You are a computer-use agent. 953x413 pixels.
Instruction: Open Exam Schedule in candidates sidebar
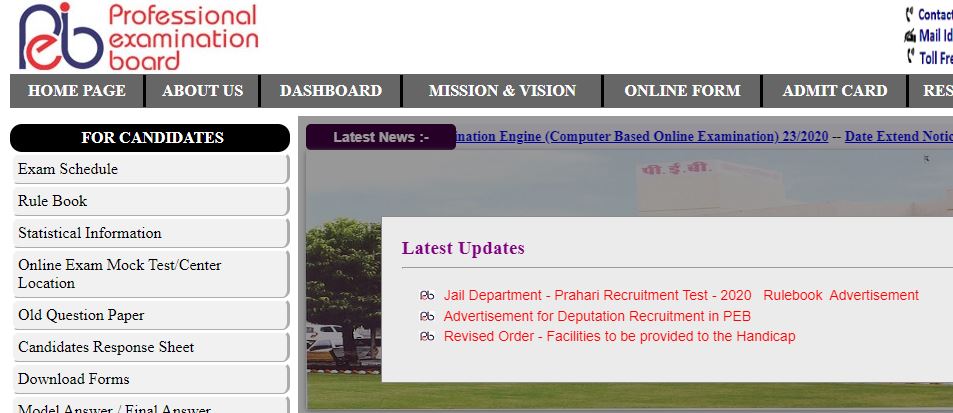point(150,169)
